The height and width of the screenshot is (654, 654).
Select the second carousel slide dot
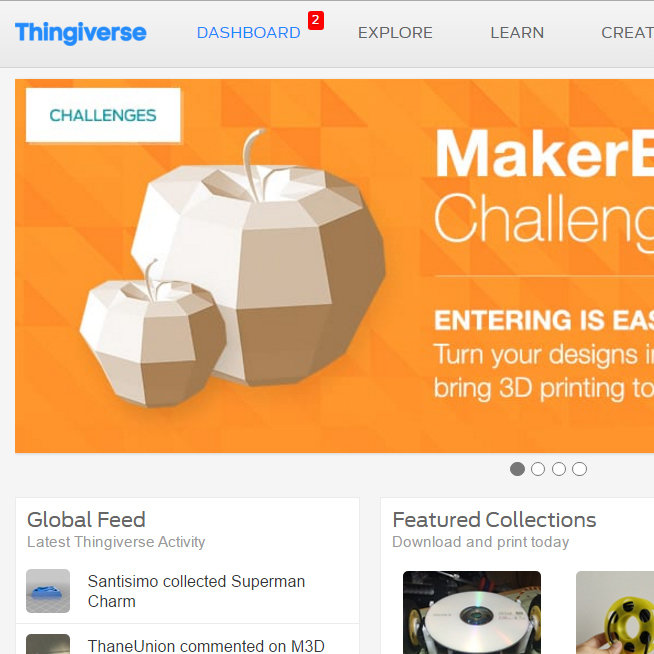click(538, 469)
